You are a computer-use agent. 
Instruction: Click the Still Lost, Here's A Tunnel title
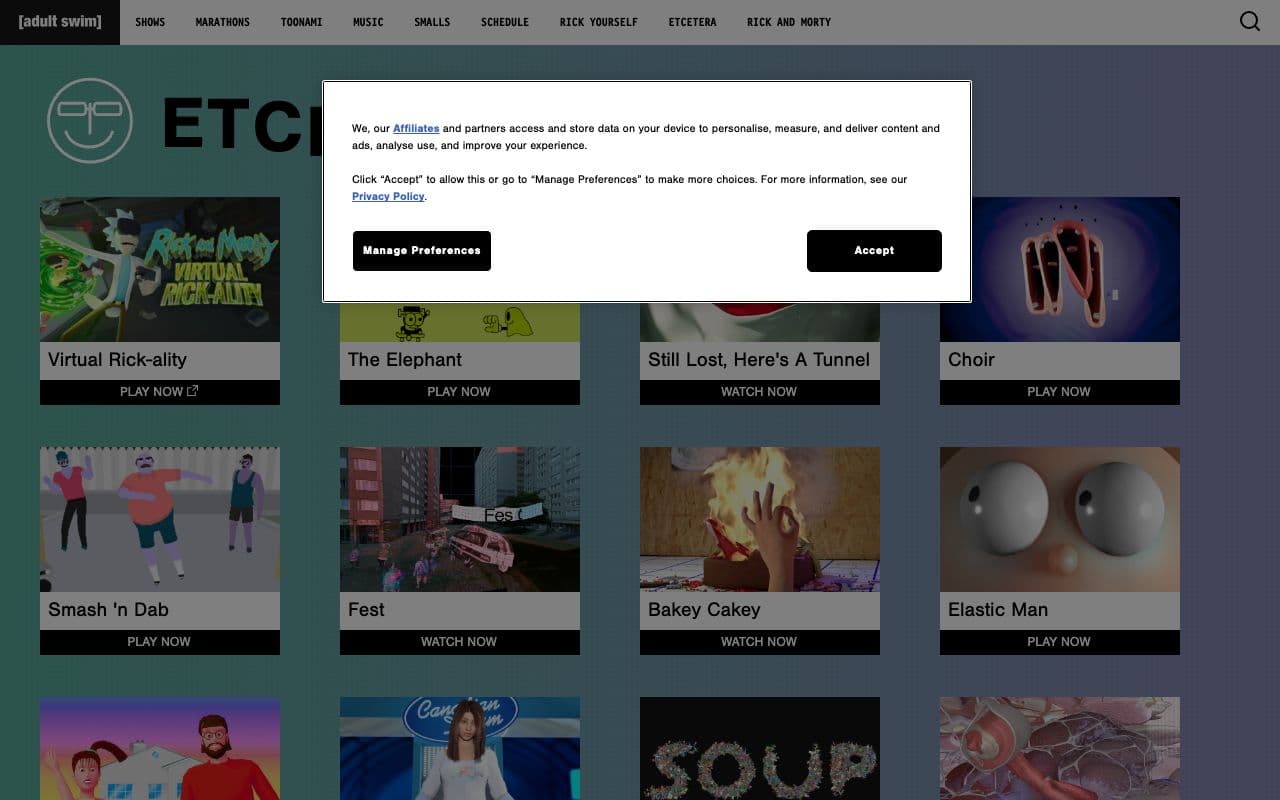pos(759,360)
